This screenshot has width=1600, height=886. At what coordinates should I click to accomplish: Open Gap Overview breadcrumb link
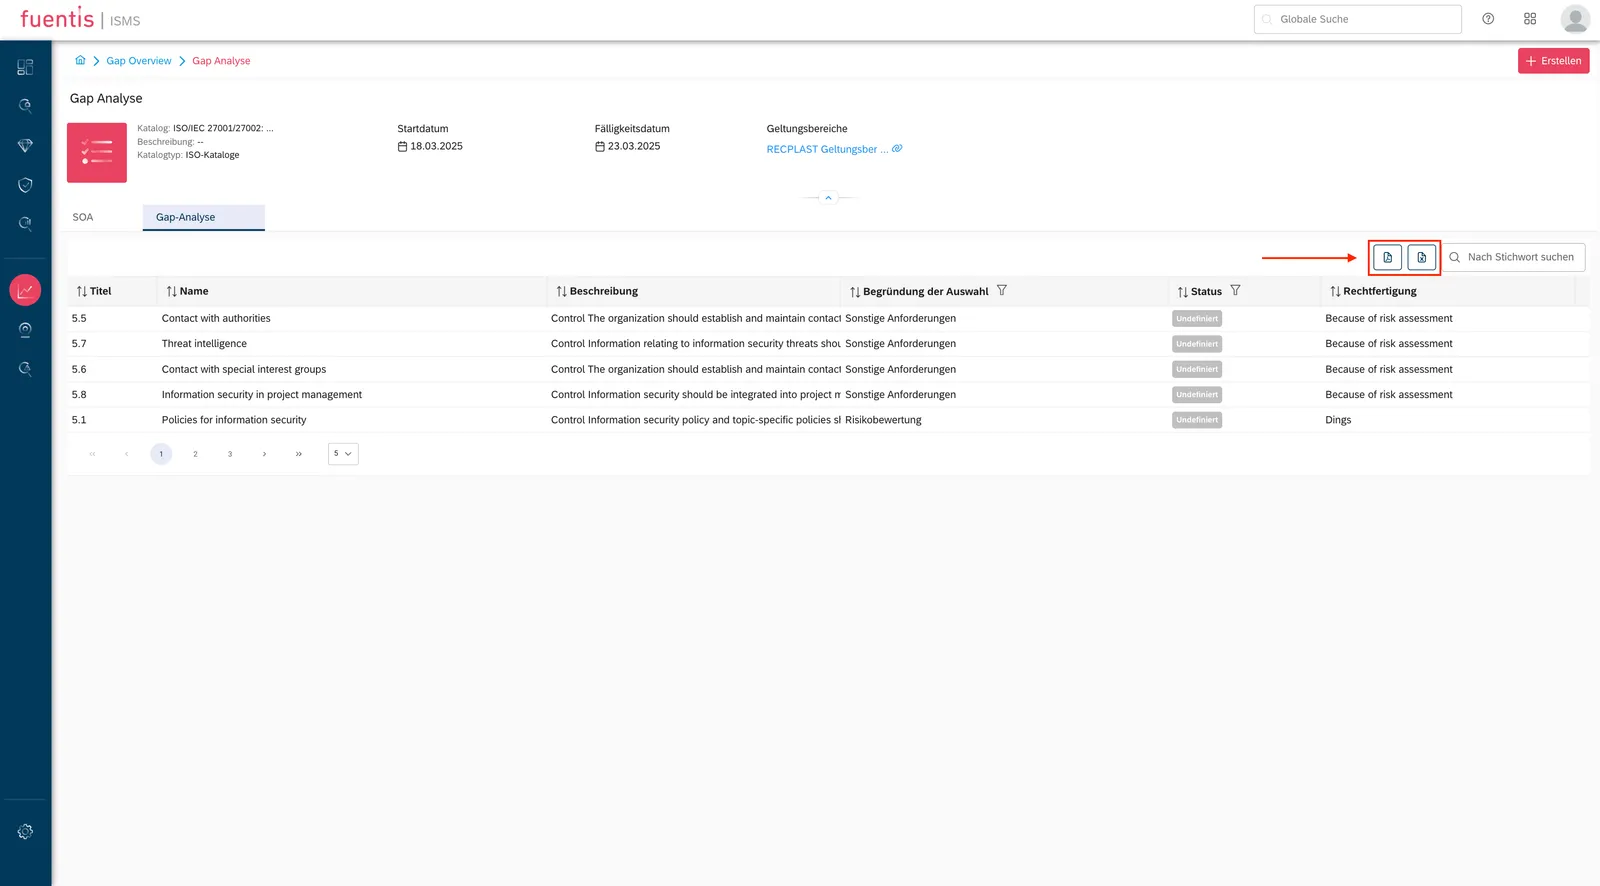click(139, 61)
